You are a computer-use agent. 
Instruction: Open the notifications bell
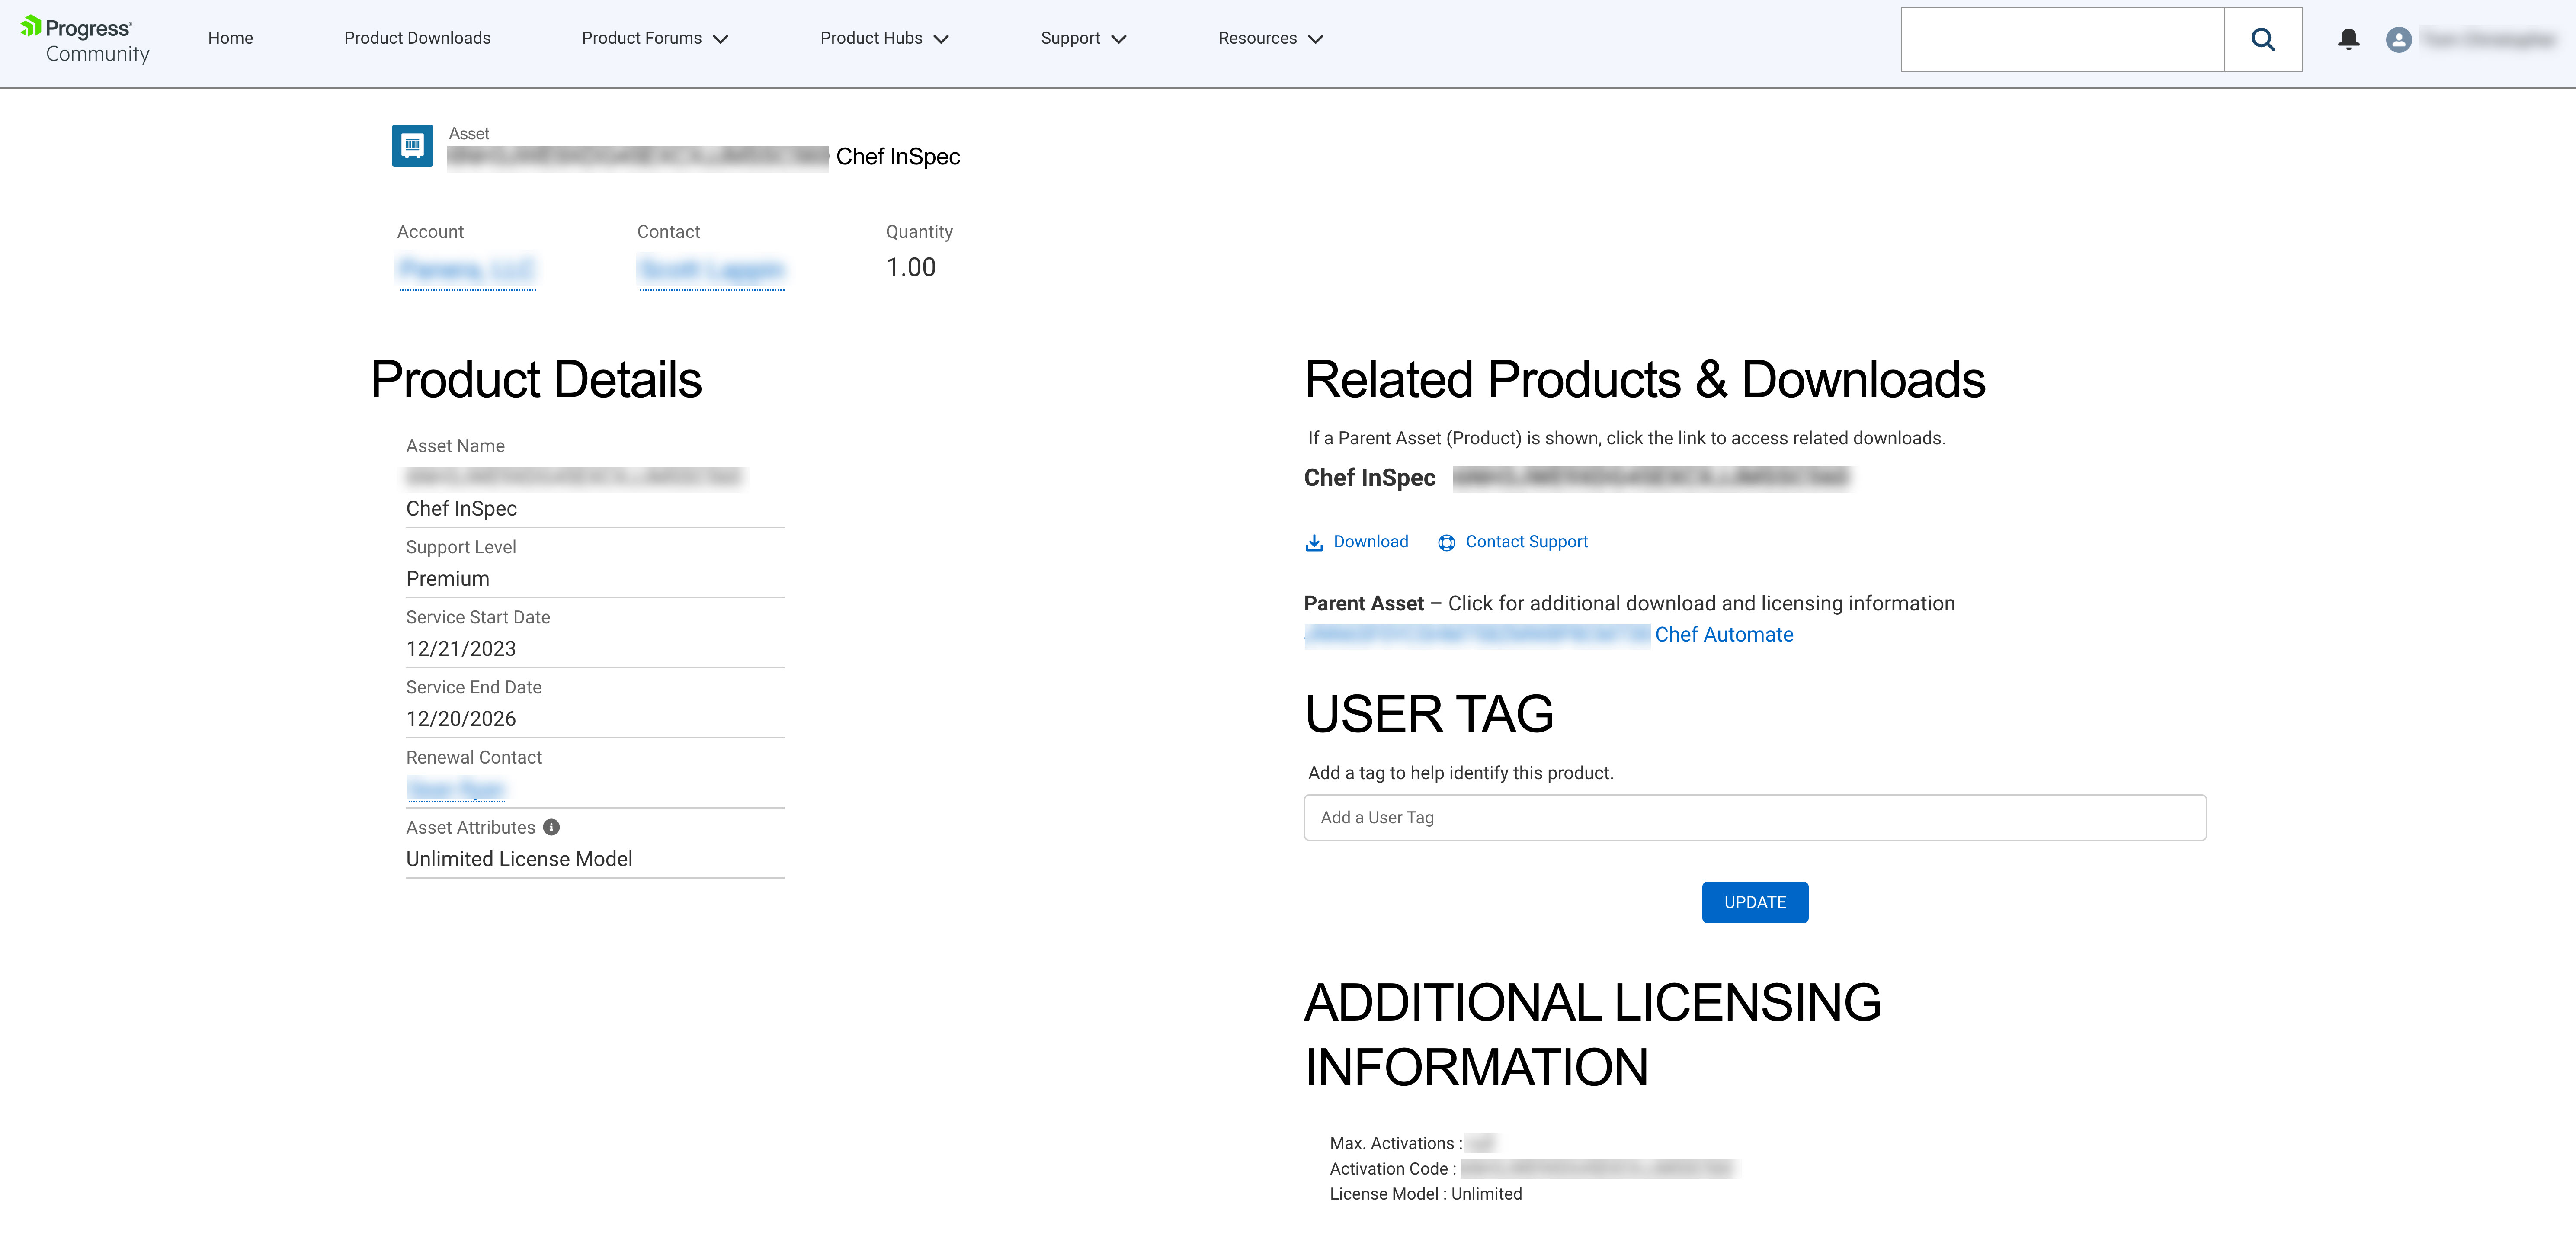coord(2348,39)
